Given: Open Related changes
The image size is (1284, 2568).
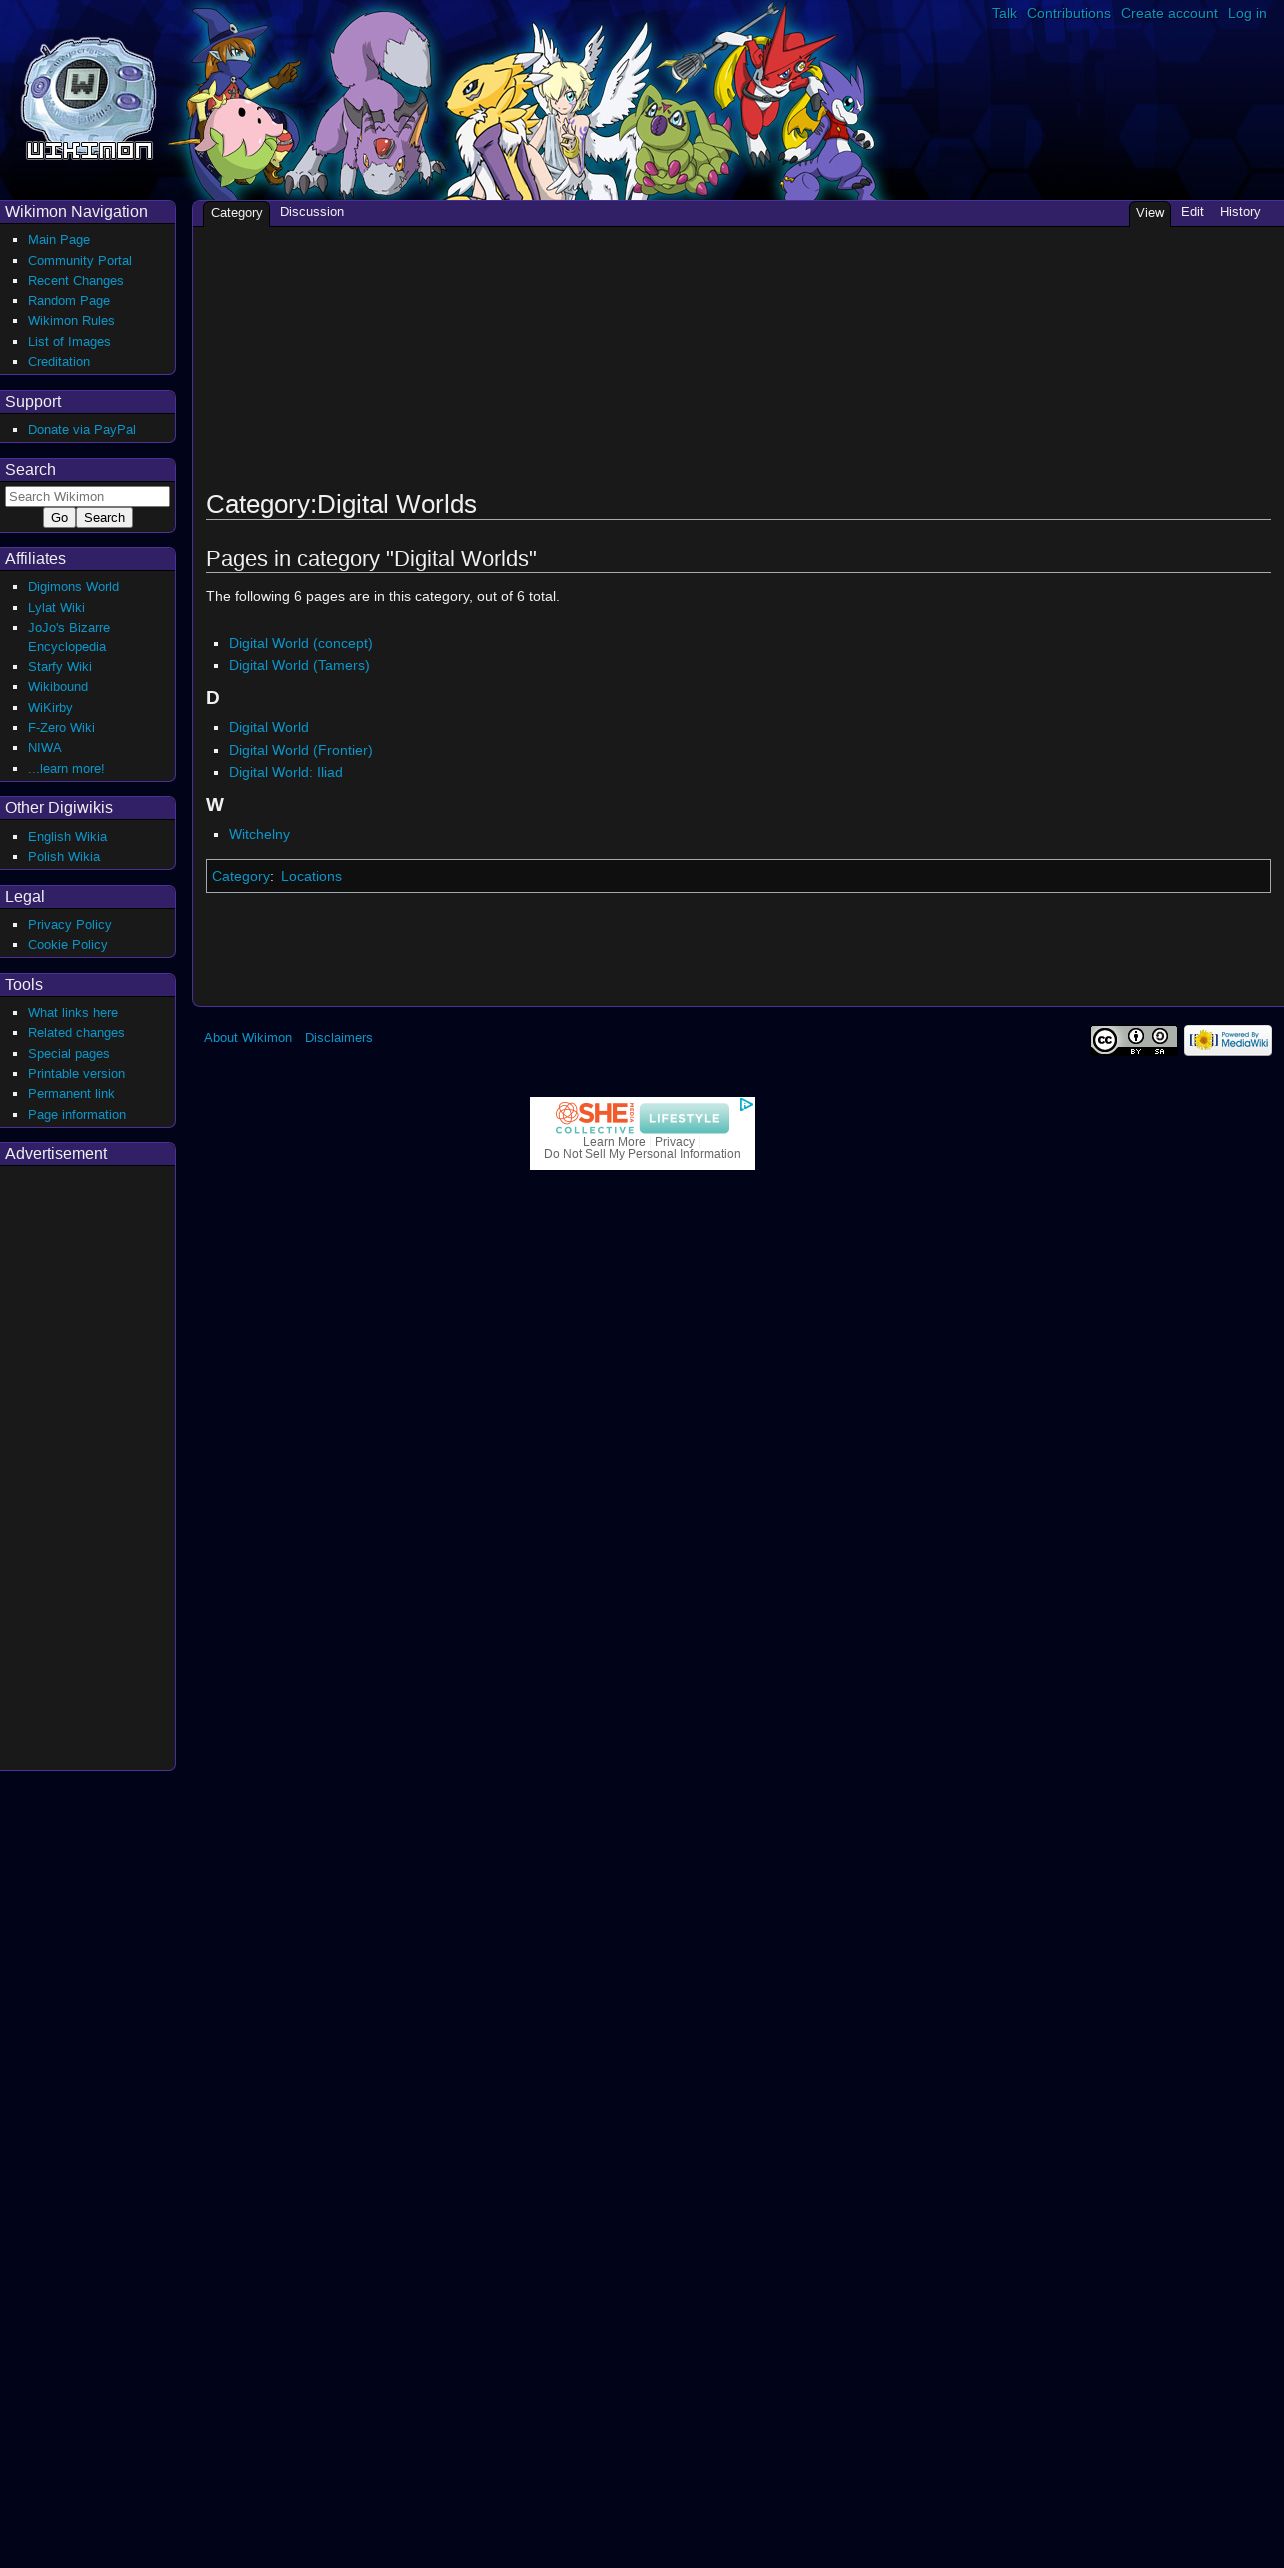Looking at the screenshot, I should 76,1033.
